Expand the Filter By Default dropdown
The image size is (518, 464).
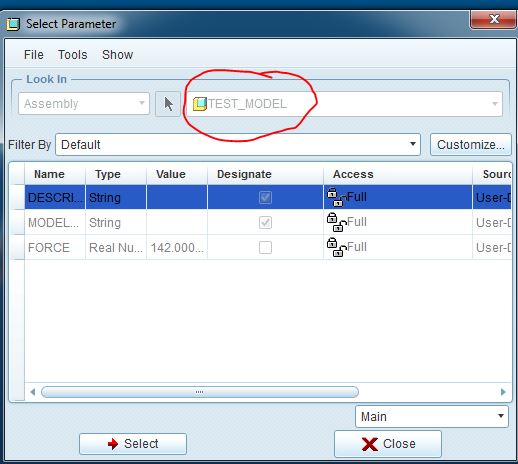pos(238,145)
